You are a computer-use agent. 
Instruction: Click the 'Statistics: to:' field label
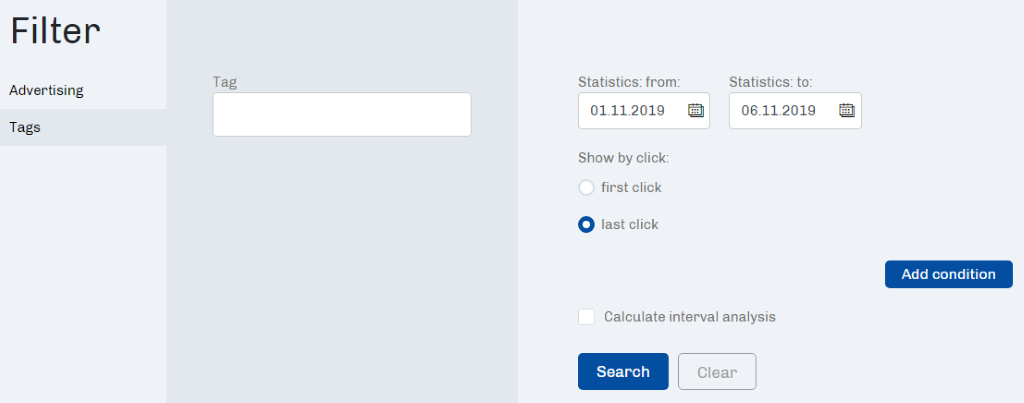tap(771, 82)
